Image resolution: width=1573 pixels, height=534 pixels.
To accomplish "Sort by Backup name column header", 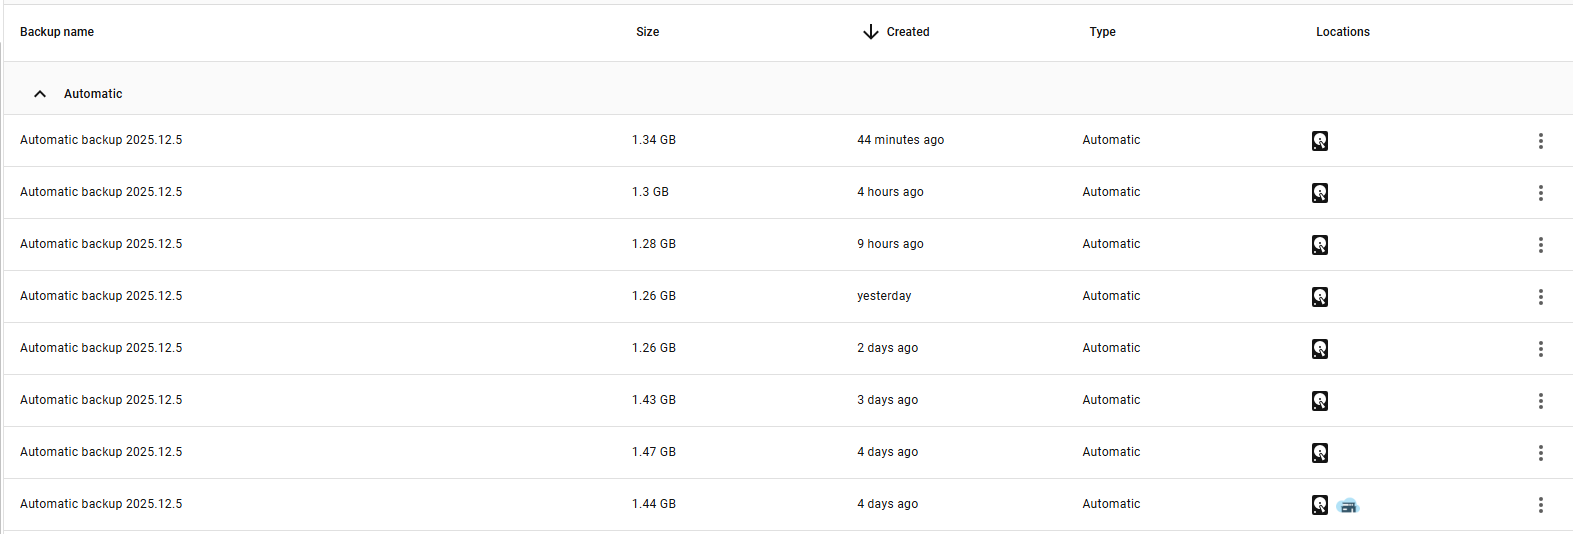I will point(57,32).
